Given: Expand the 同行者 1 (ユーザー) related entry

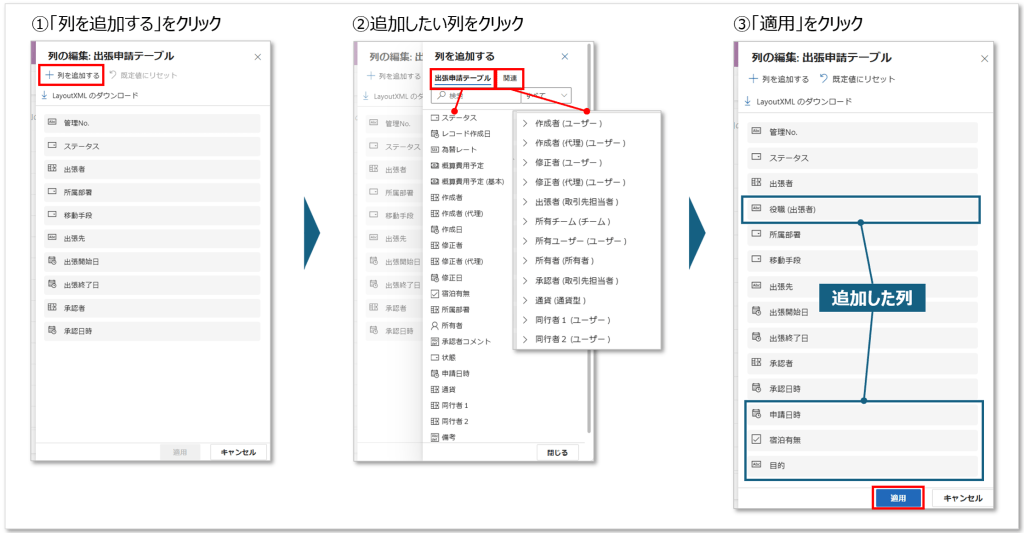Looking at the screenshot, I should pos(525,319).
